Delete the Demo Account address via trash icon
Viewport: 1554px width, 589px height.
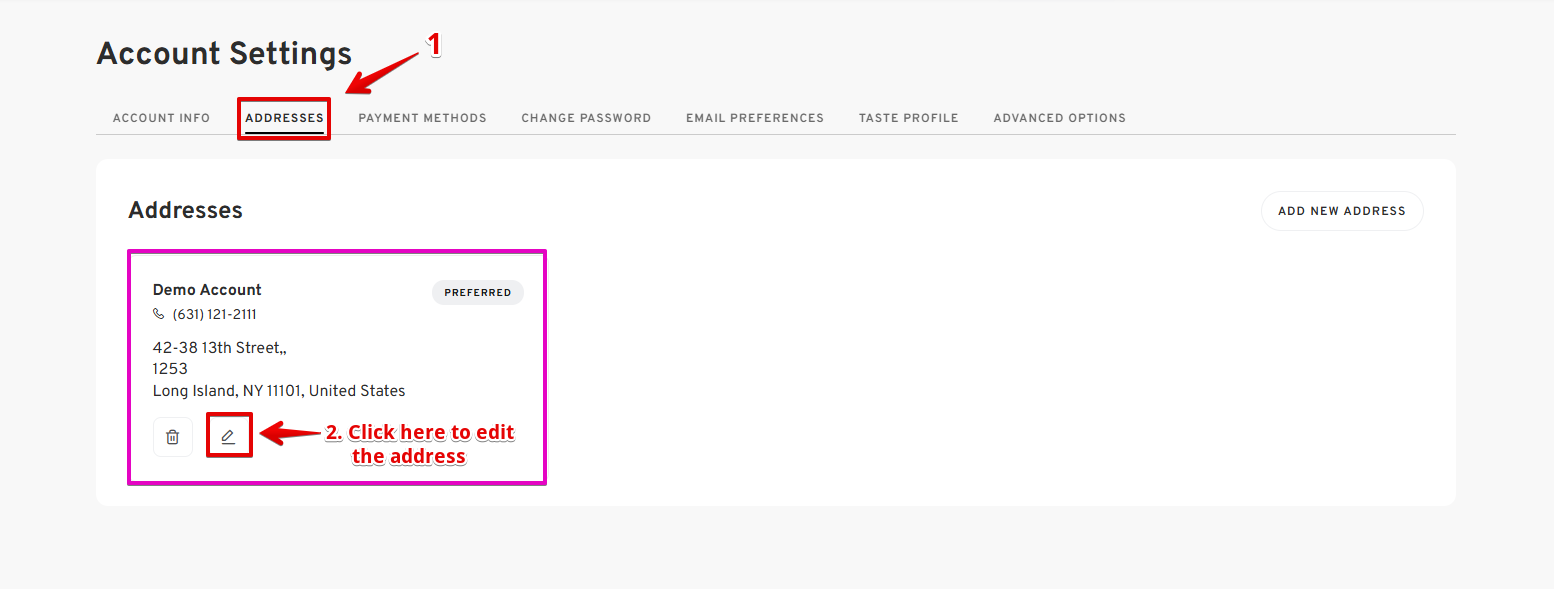coord(173,437)
